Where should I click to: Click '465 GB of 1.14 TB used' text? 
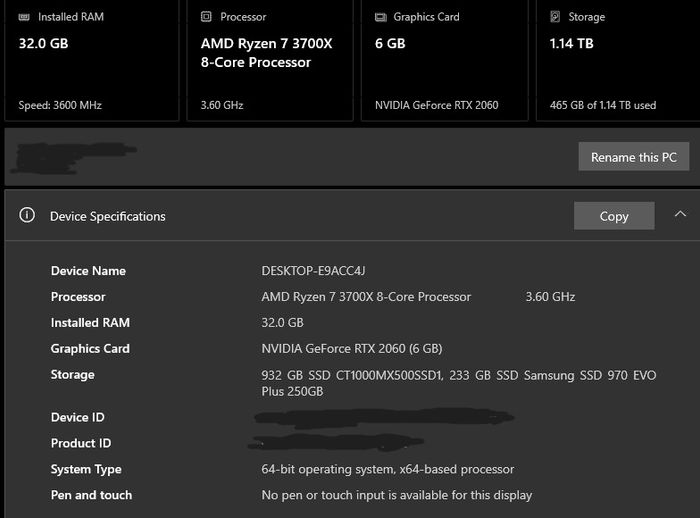[603, 105]
